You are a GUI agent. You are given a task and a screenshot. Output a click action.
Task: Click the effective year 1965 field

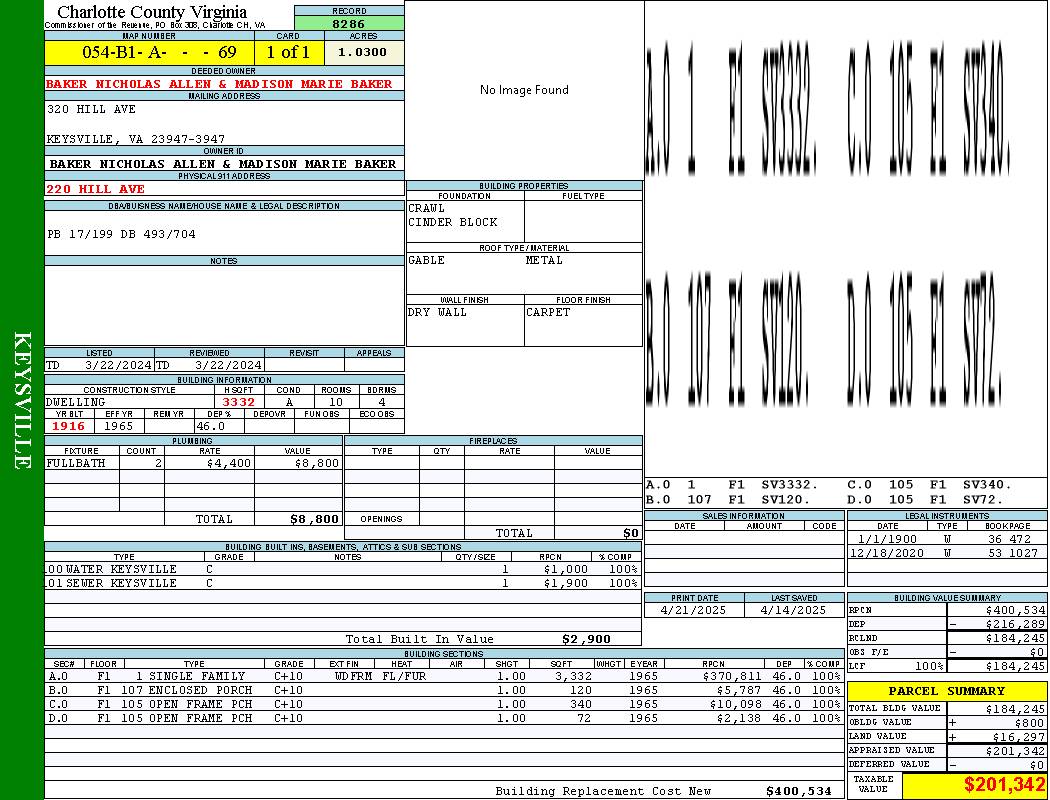119,426
